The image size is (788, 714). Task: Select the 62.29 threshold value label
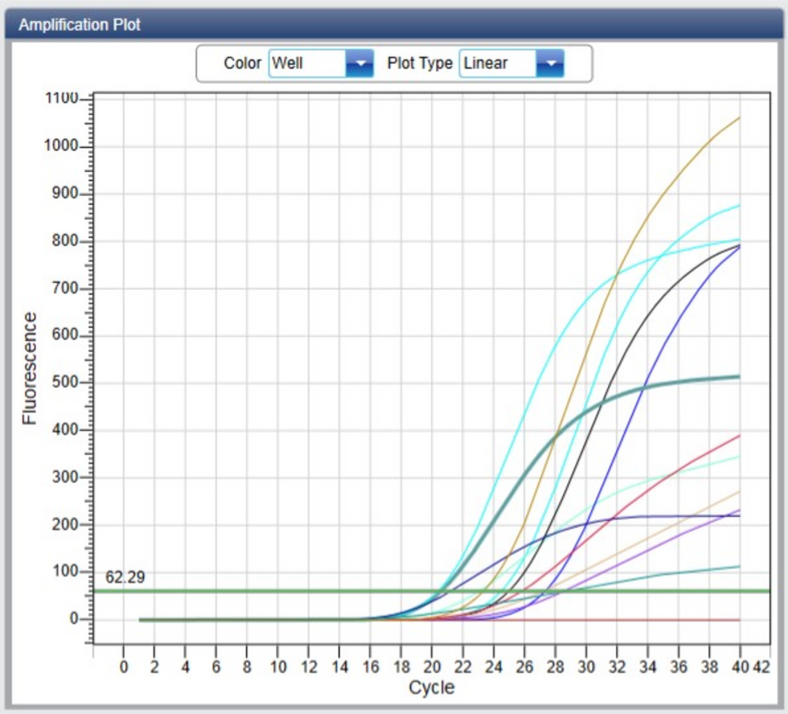click(x=126, y=577)
